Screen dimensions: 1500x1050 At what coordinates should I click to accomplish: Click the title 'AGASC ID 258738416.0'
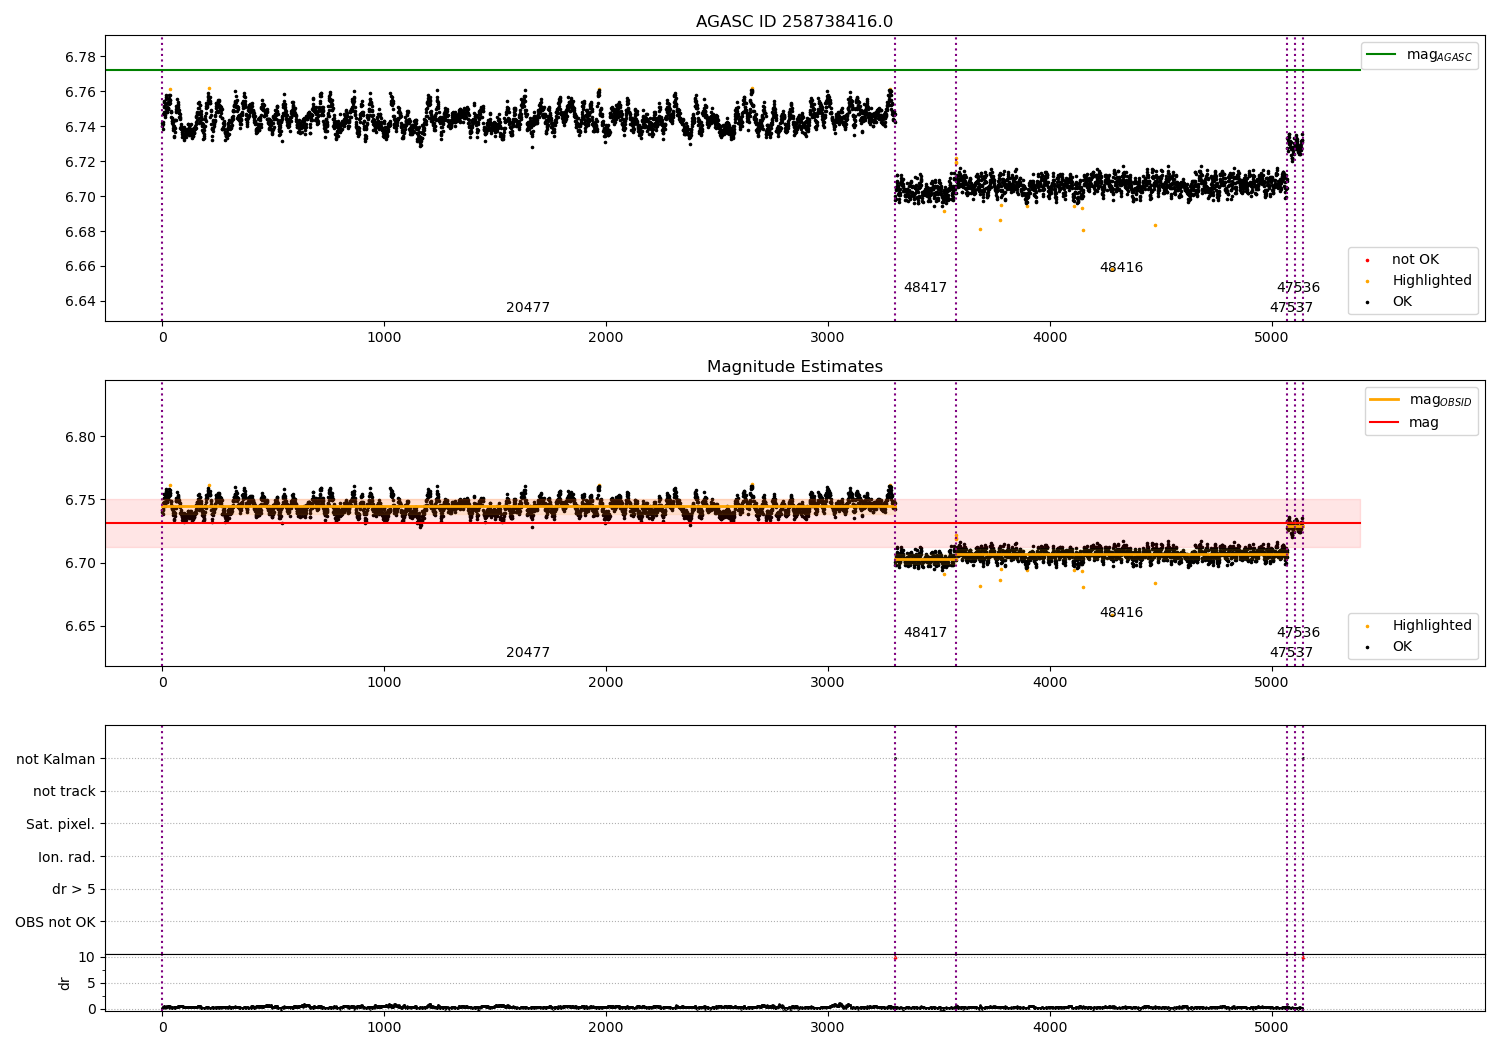point(794,22)
